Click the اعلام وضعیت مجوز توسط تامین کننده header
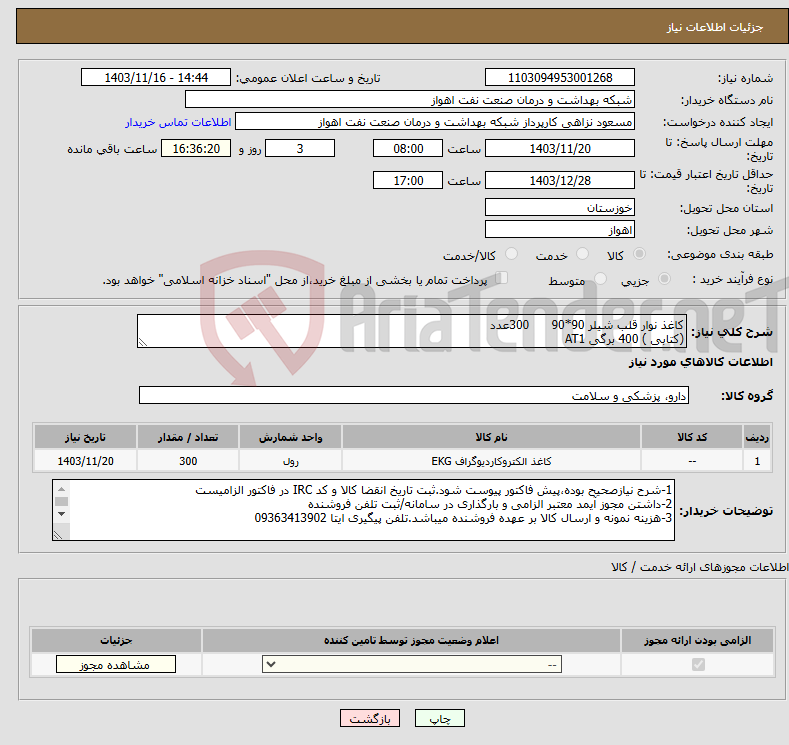This screenshot has height=745, width=789. 411,640
